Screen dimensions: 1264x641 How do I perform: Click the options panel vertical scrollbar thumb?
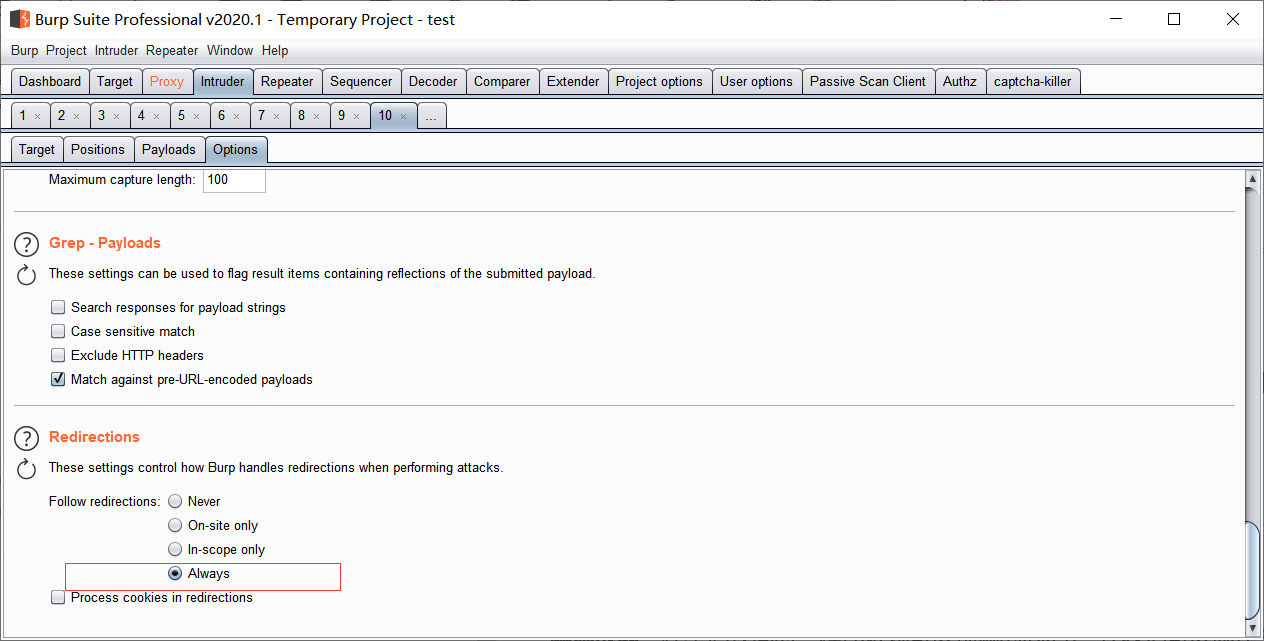pyautogui.click(x=1251, y=570)
